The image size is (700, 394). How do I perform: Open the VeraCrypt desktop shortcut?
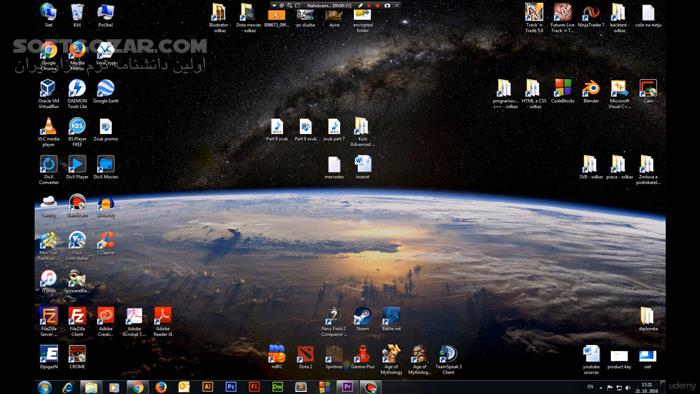[106, 53]
